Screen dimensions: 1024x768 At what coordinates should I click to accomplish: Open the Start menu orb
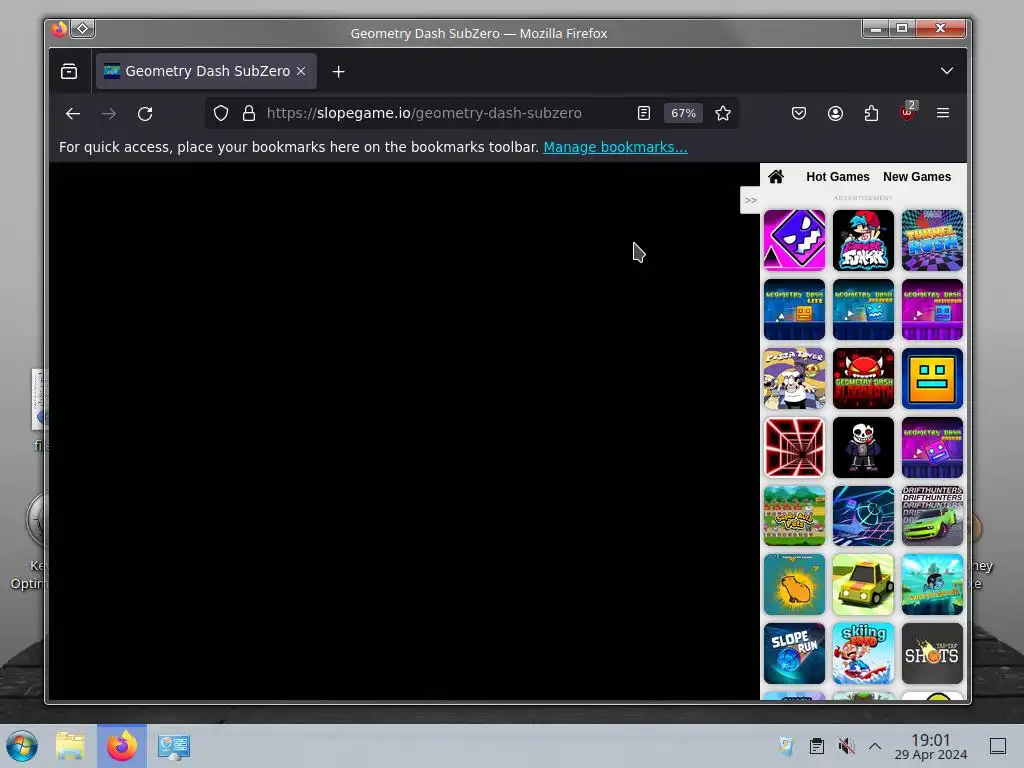click(22, 746)
